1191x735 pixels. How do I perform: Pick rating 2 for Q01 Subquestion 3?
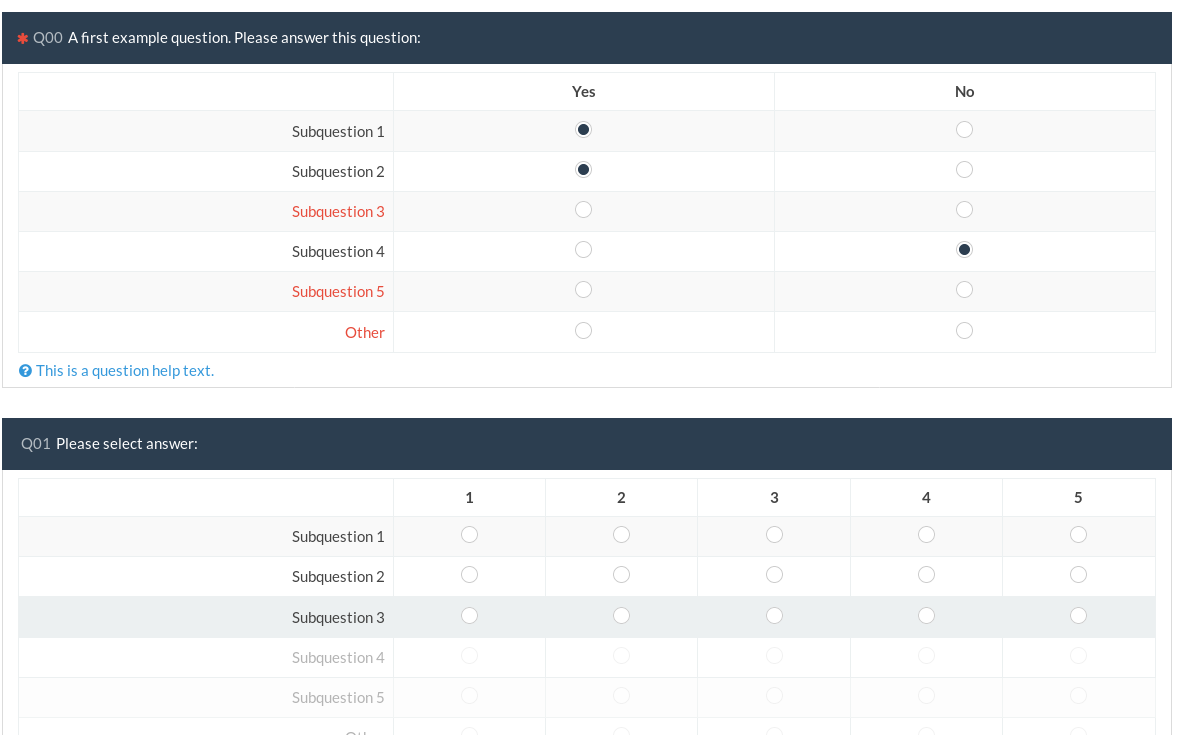(x=621, y=616)
